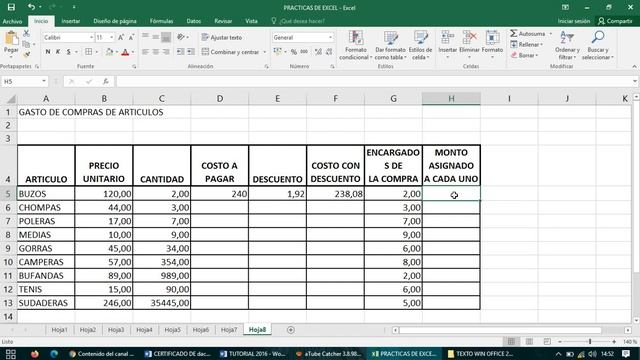
Task: Increase font size icon
Action: (121, 37)
